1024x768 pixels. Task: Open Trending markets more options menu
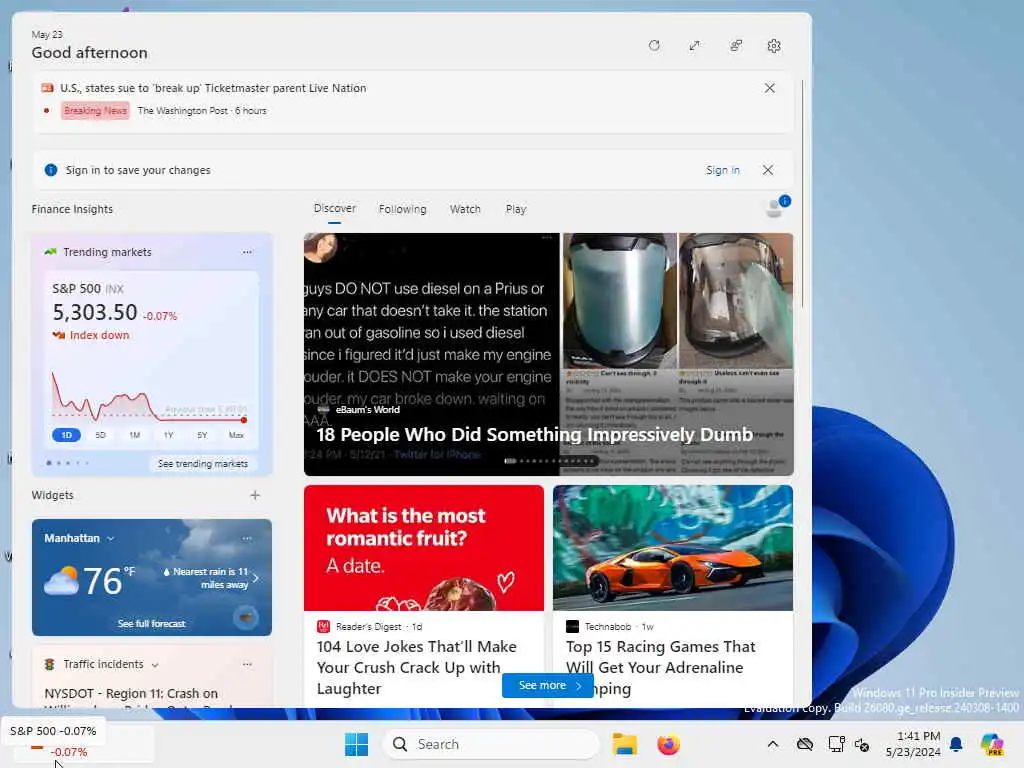click(247, 252)
